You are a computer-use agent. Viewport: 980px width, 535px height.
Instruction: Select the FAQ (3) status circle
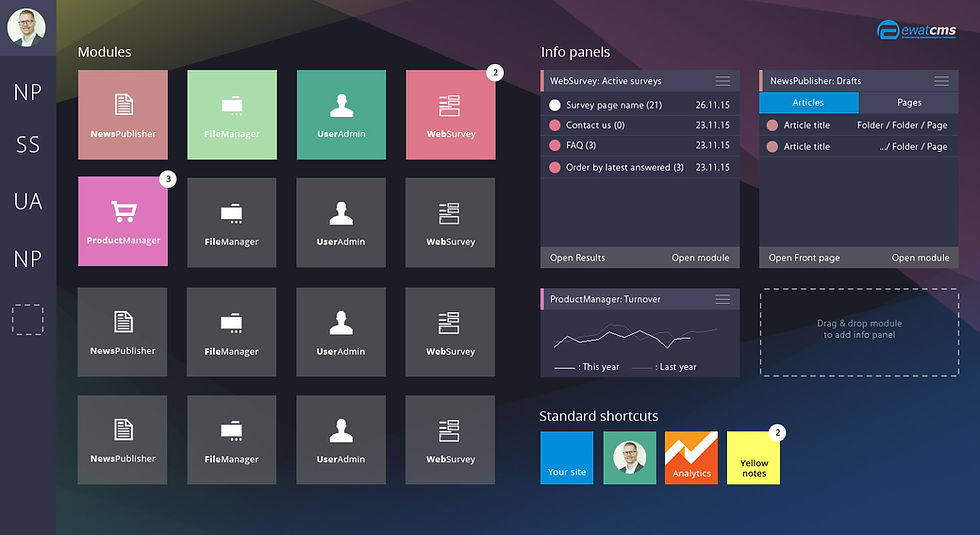[x=554, y=145]
